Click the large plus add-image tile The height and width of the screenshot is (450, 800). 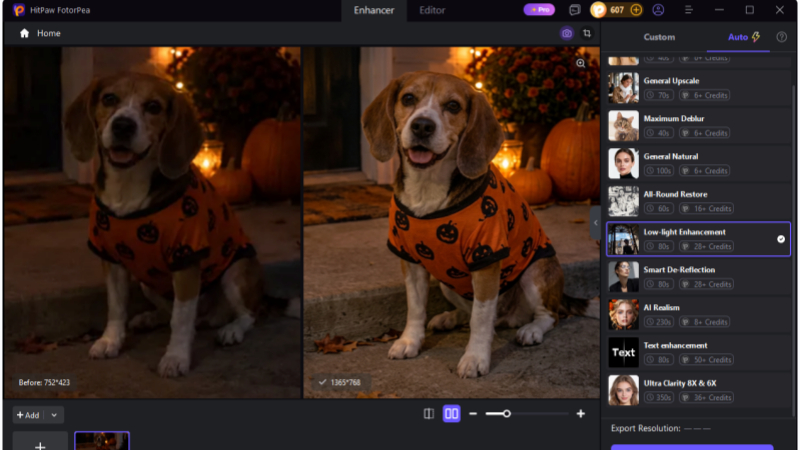click(x=40, y=442)
